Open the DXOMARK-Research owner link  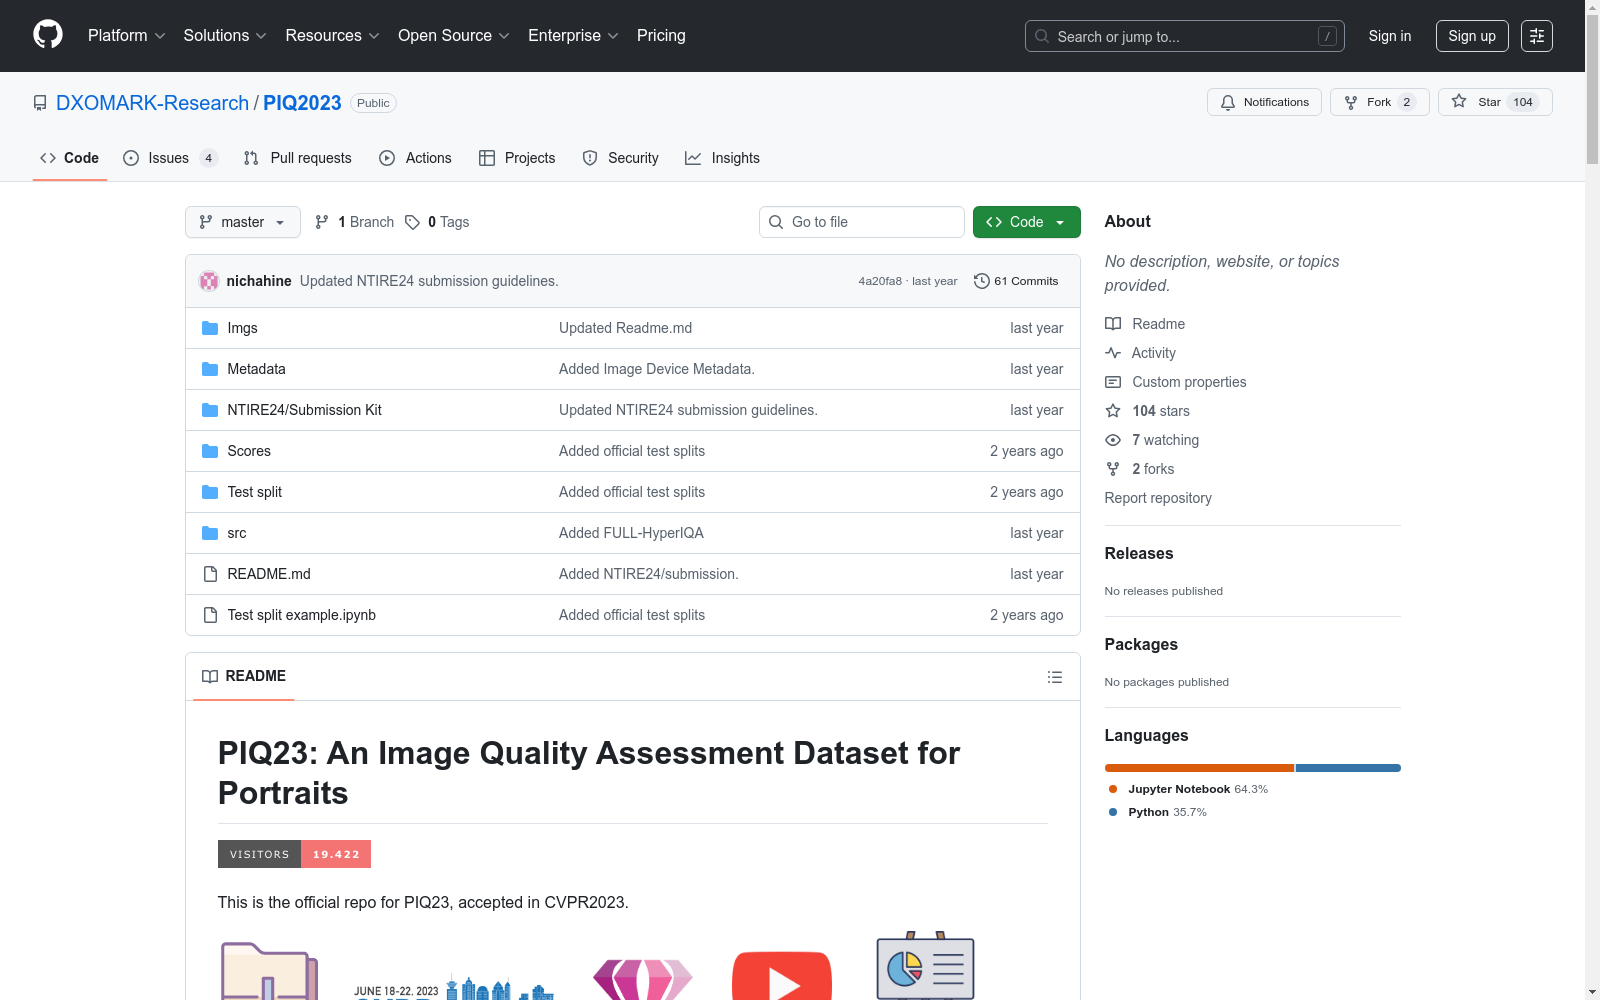click(x=152, y=103)
